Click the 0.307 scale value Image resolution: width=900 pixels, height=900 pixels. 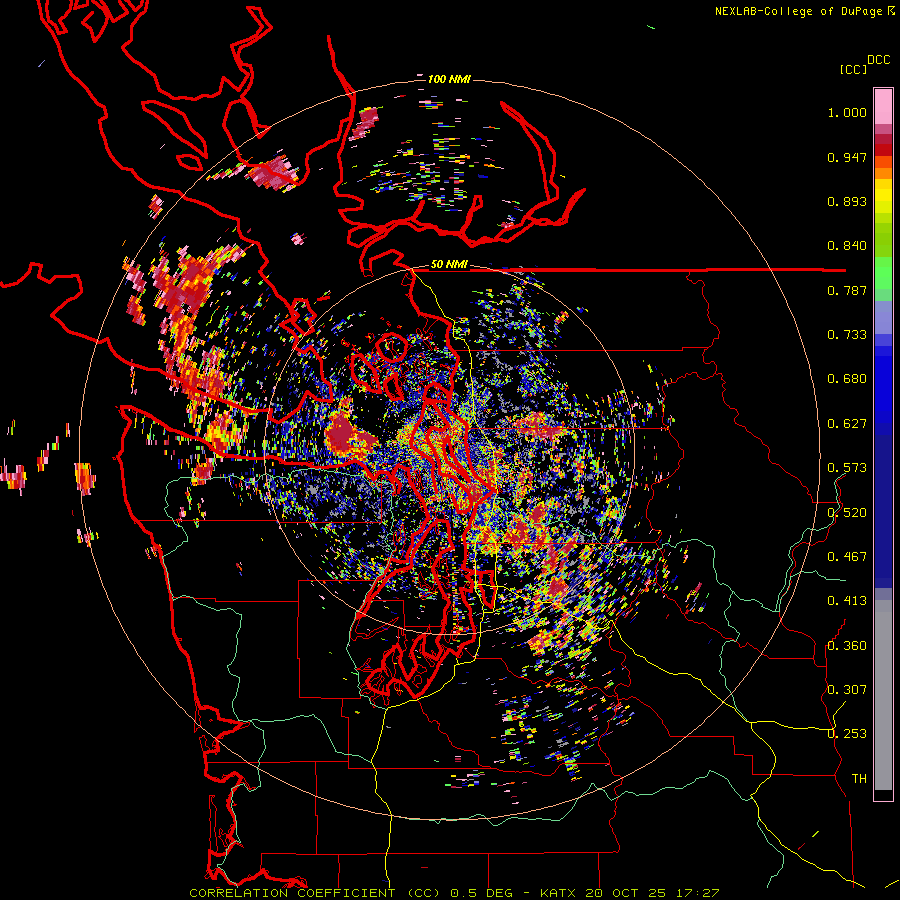(847, 690)
